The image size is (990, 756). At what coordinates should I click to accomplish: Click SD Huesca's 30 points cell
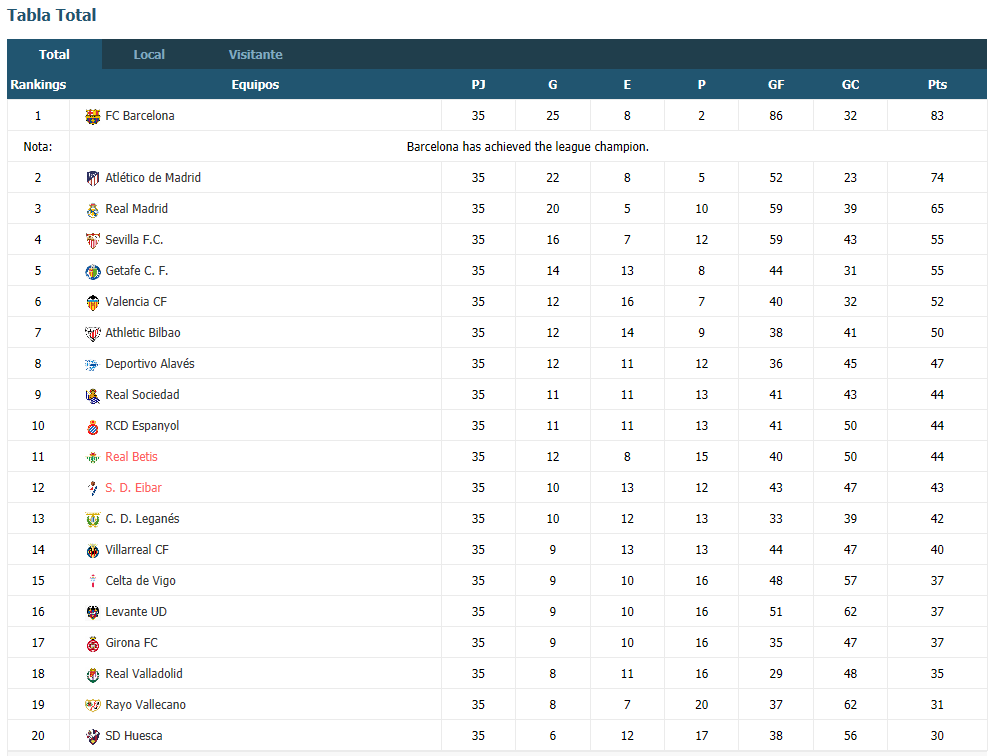click(937, 735)
